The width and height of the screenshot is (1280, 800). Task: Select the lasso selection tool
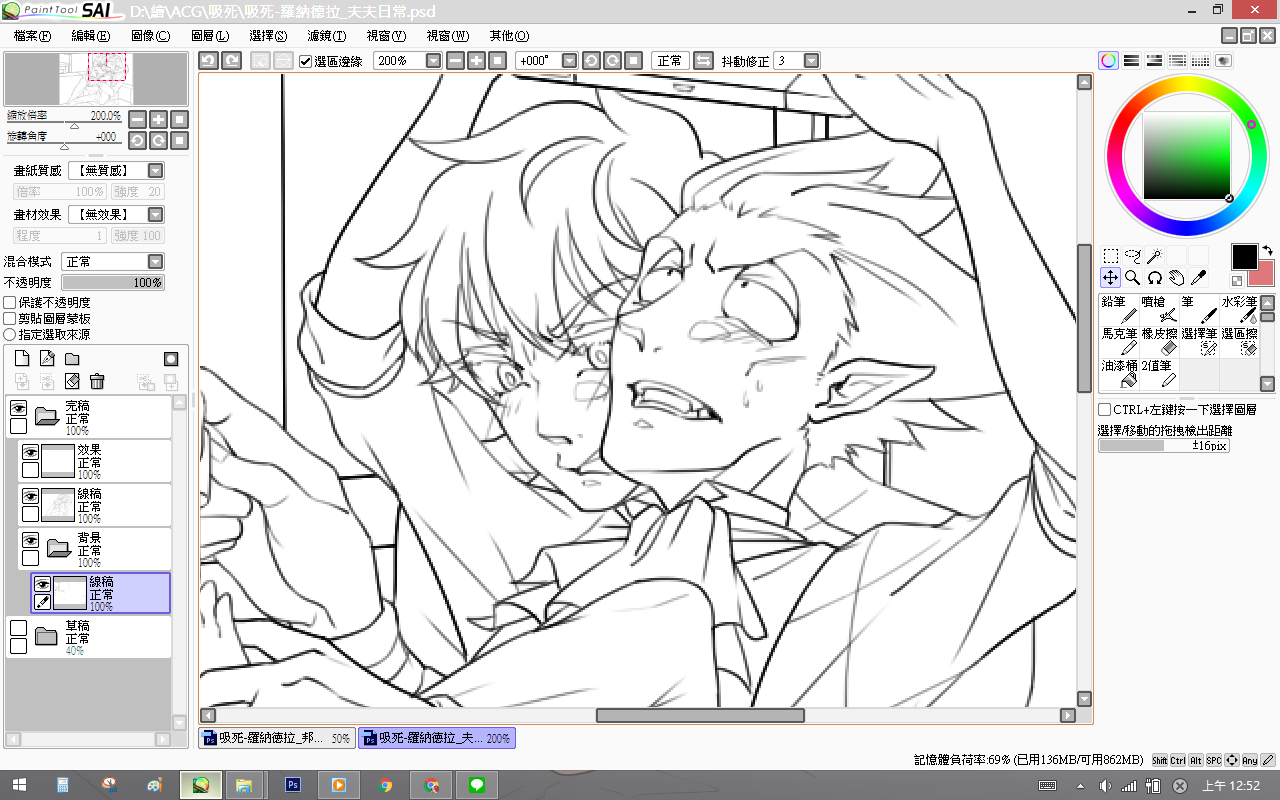1132,256
